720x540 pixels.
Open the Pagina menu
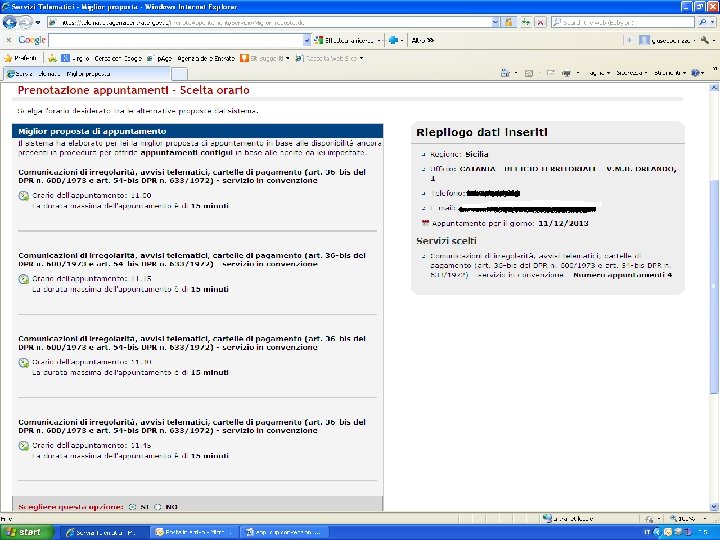coord(599,73)
